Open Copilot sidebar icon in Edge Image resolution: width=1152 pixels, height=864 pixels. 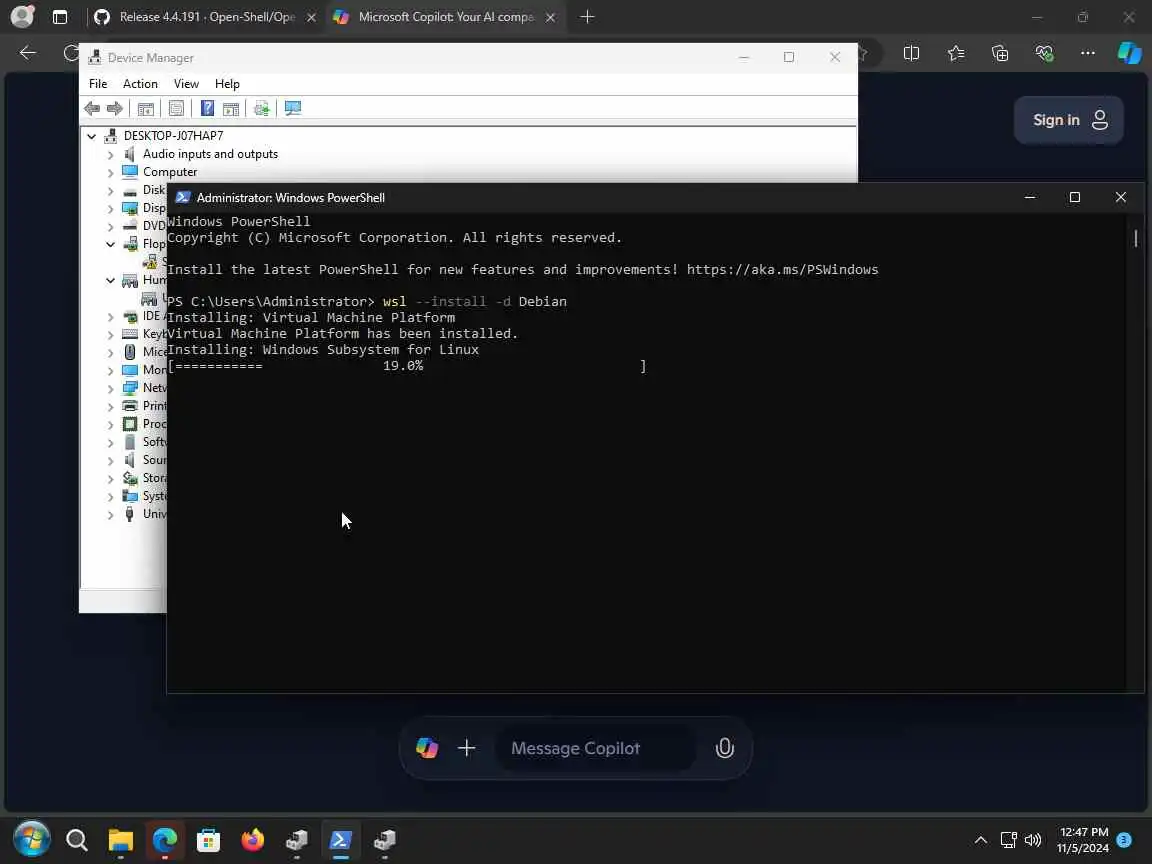click(1129, 53)
